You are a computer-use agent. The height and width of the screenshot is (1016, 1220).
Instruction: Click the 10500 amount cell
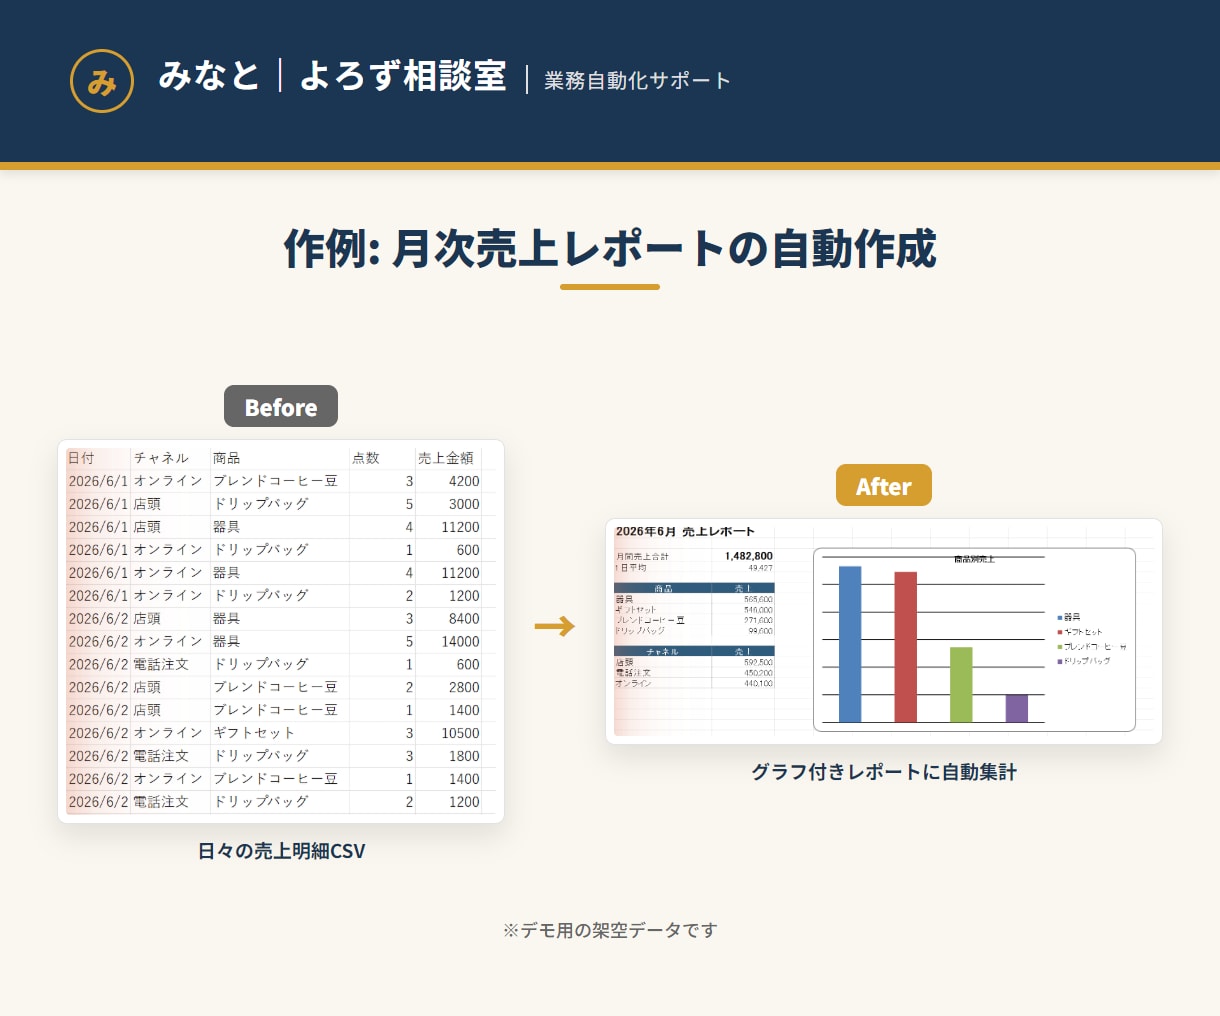coord(461,733)
